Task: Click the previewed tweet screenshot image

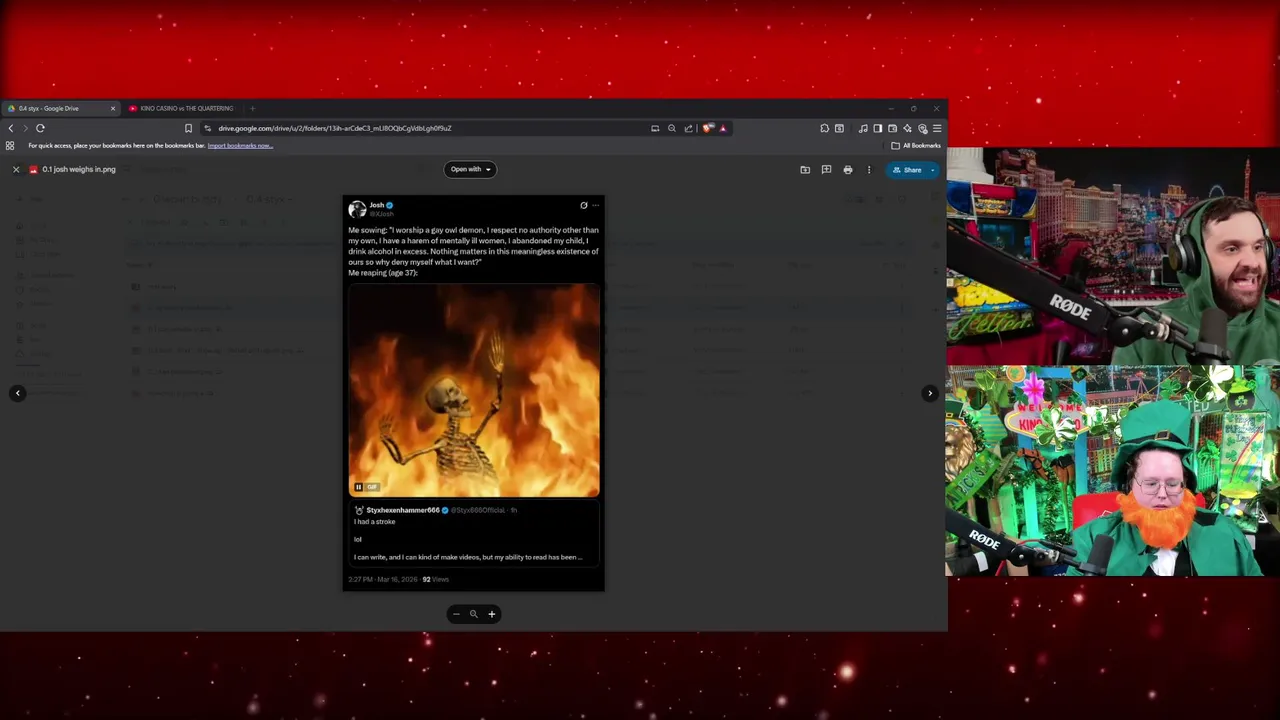Action: click(474, 393)
